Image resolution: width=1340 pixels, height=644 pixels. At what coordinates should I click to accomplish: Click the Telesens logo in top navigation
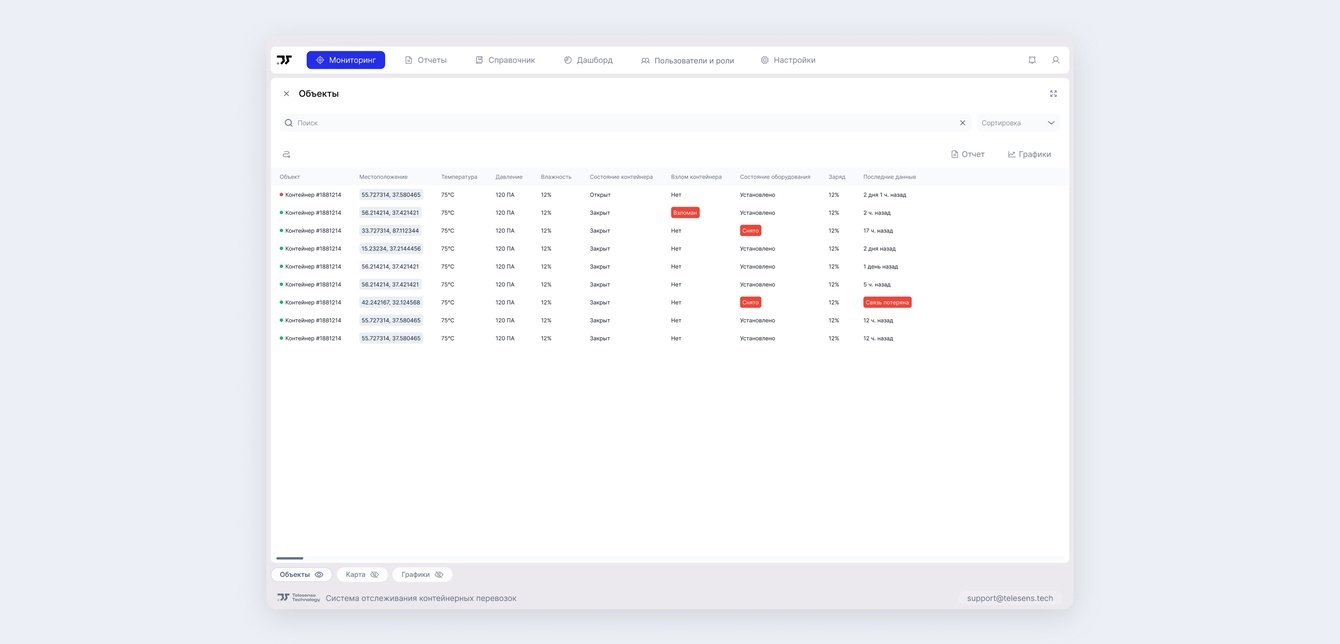pyautogui.click(x=284, y=60)
